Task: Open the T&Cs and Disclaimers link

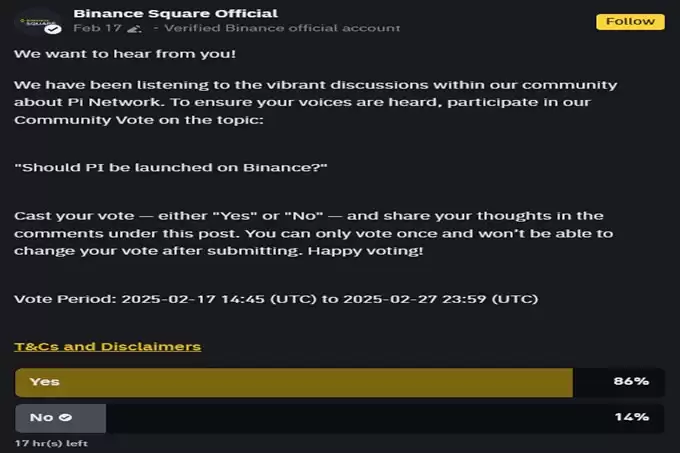Action: pos(107,346)
